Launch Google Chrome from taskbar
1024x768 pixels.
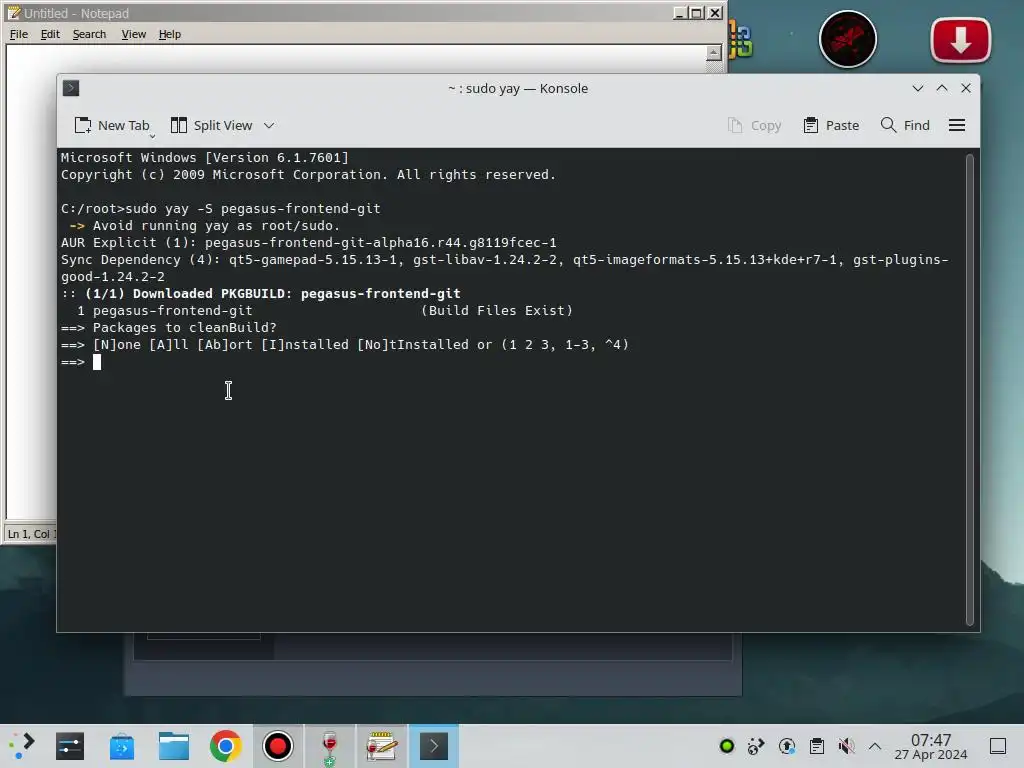(225, 746)
